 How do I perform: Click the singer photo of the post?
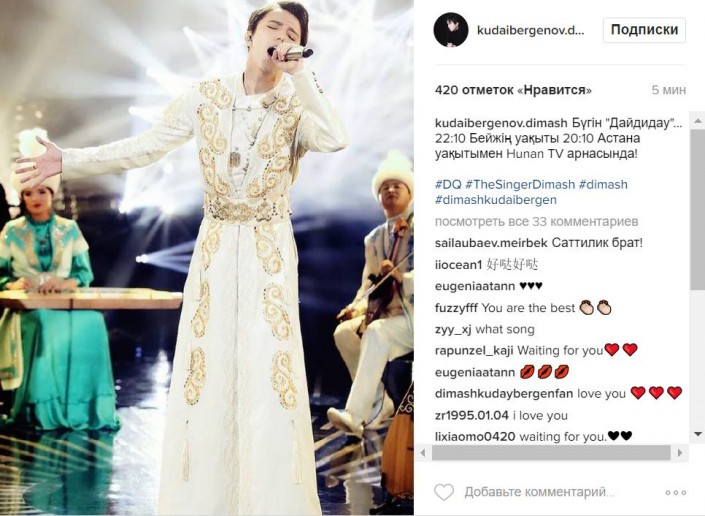tap(206, 258)
